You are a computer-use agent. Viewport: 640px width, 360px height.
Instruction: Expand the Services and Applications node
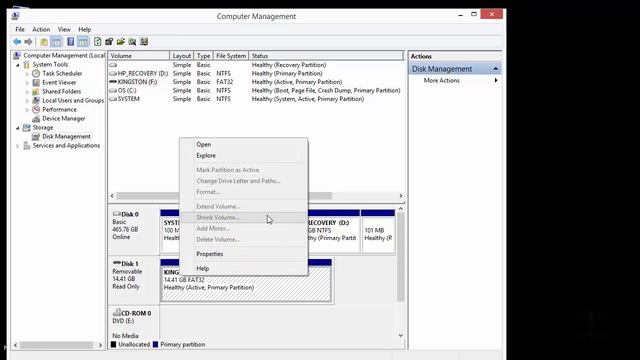pos(18,146)
